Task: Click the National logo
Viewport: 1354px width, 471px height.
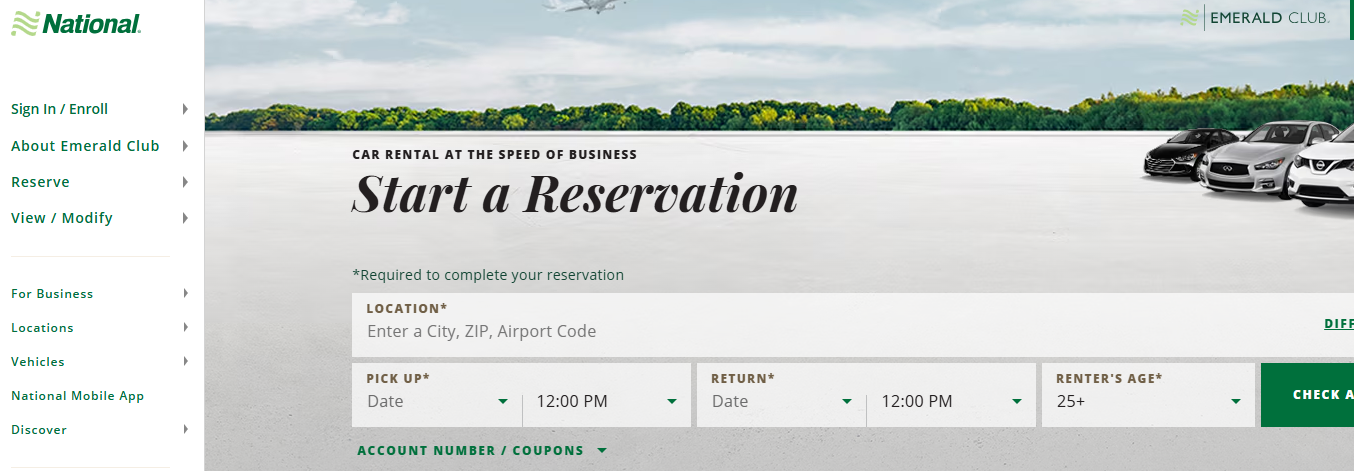Action: pyautogui.click(x=76, y=23)
